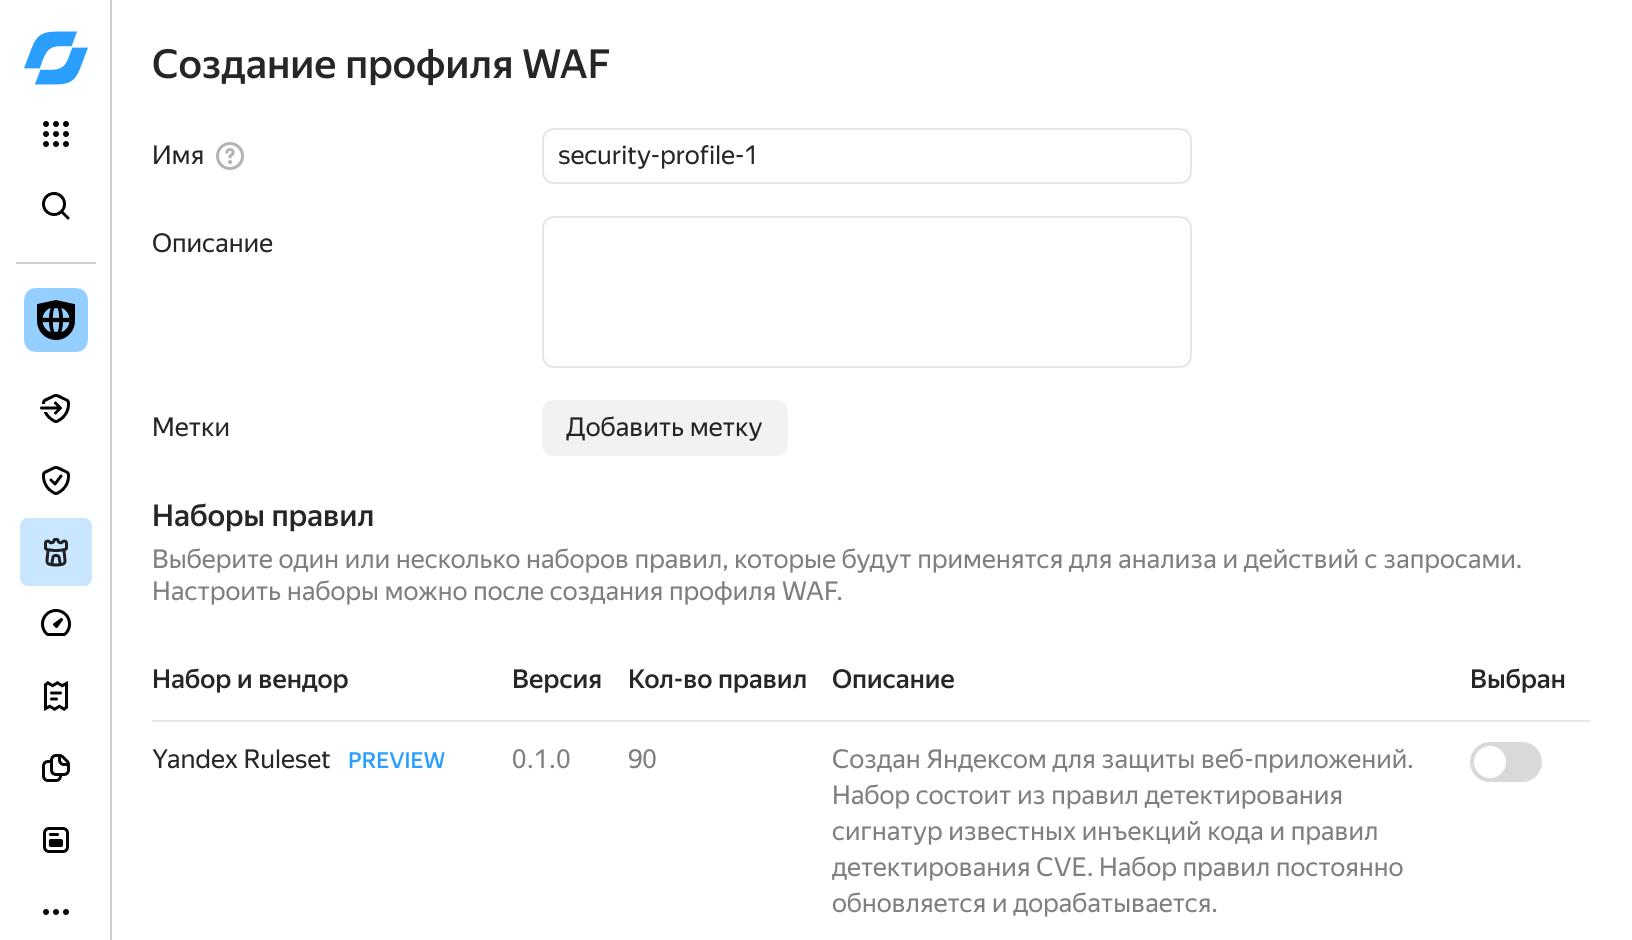The width and height of the screenshot is (1632, 940).
Task: Click into the Описание text area
Action: [866, 292]
